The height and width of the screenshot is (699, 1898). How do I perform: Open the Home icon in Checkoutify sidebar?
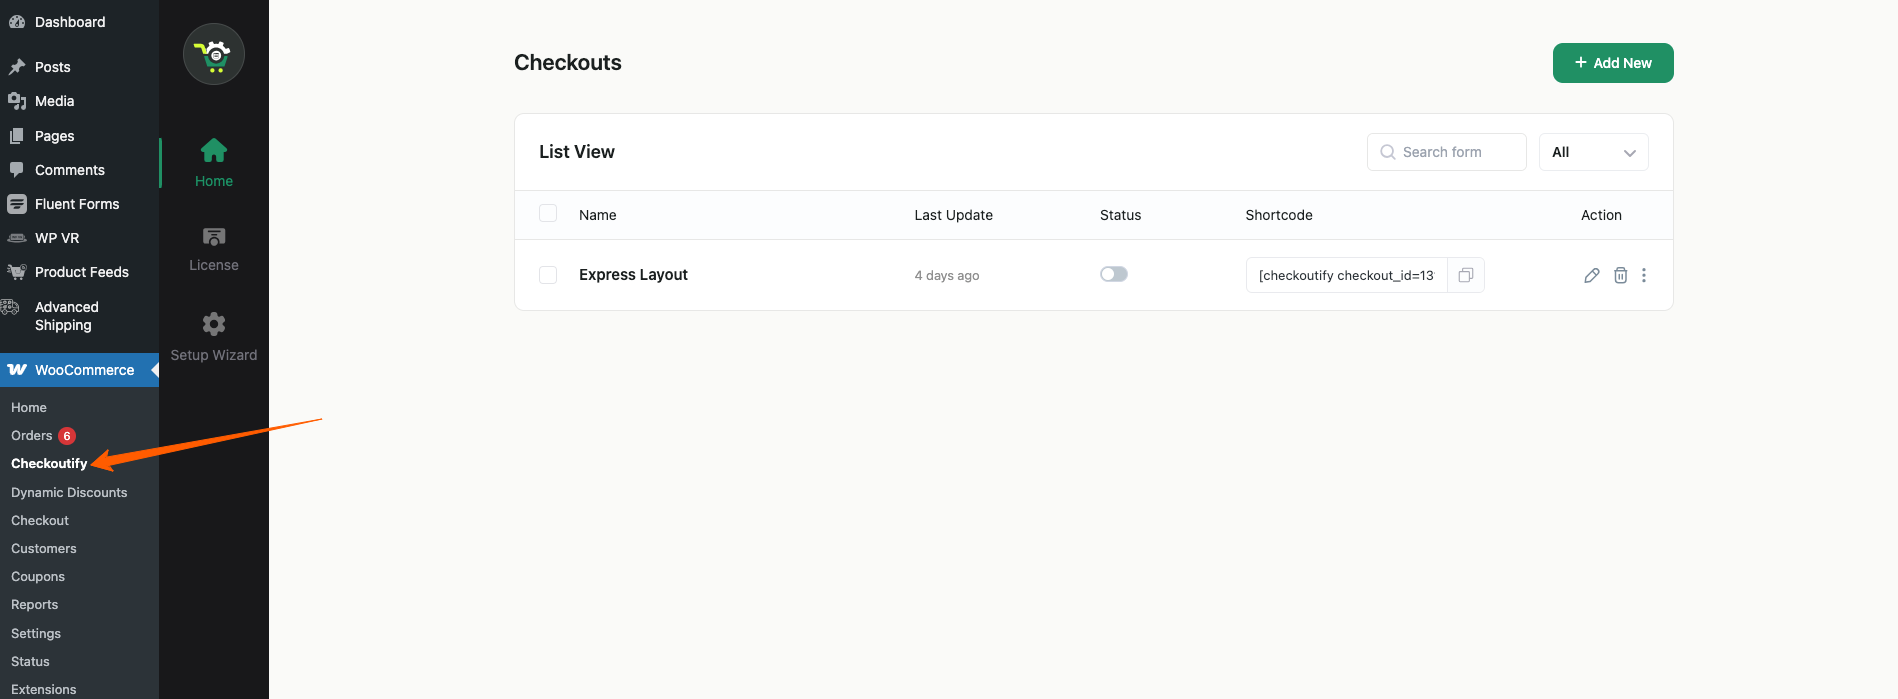coord(214,151)
